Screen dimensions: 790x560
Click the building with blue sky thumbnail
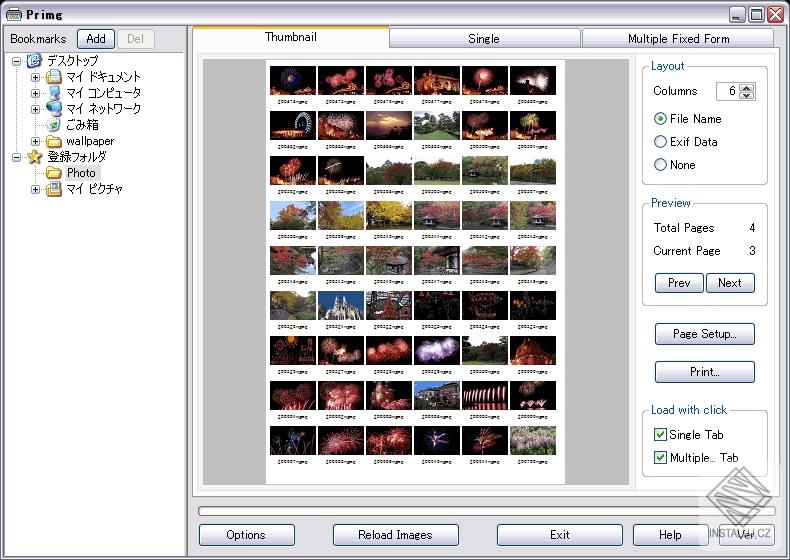437,395
